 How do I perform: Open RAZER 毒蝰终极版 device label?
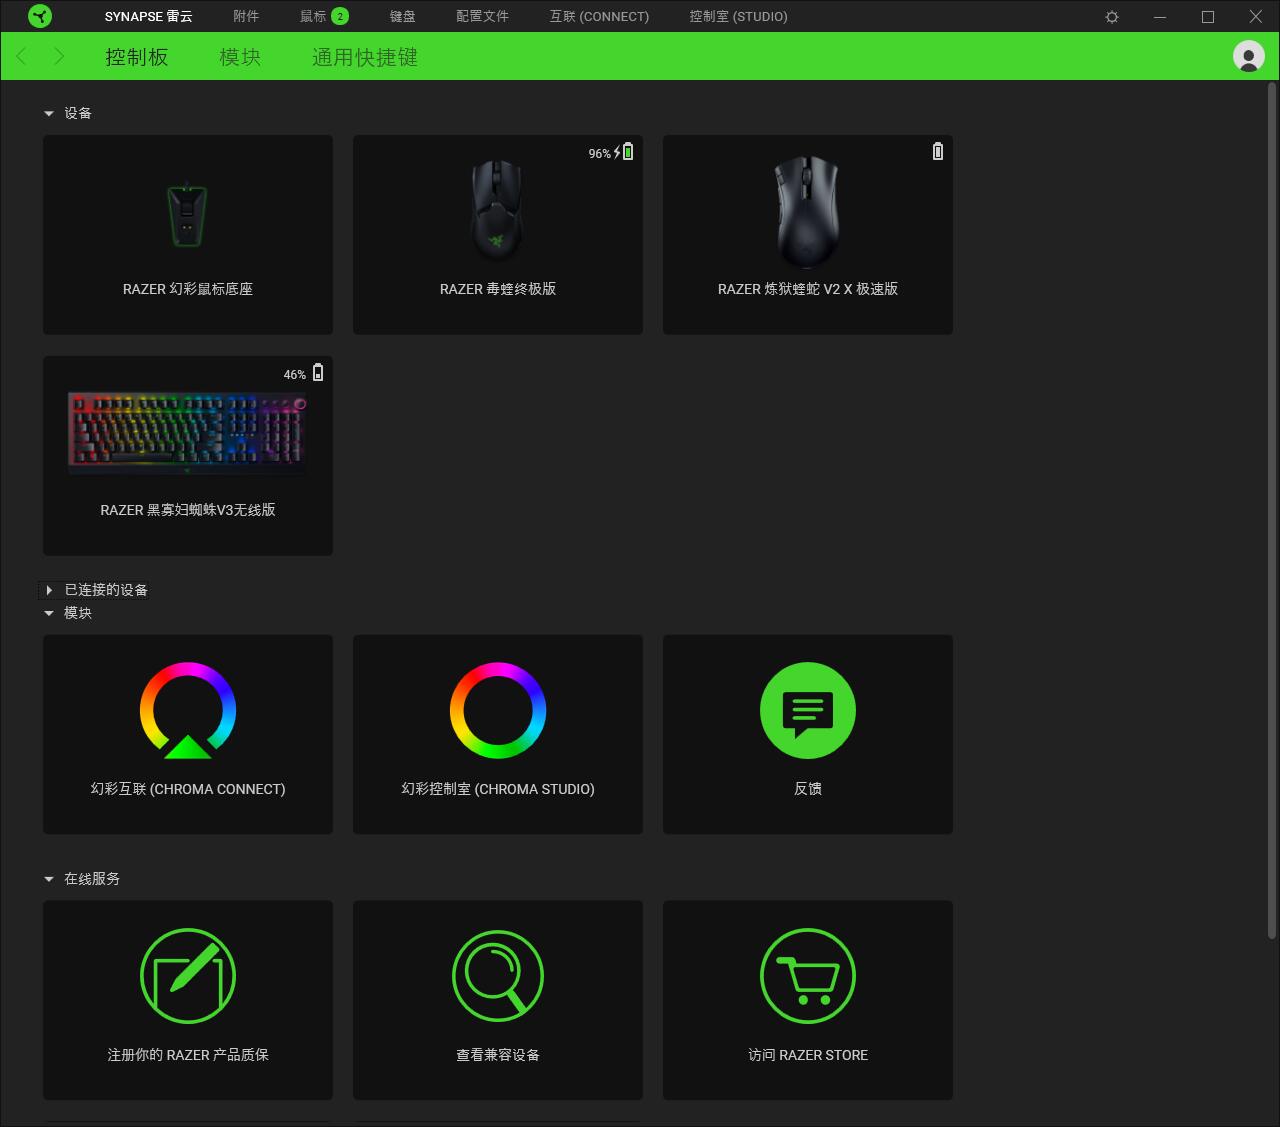[x=498, y=289]
